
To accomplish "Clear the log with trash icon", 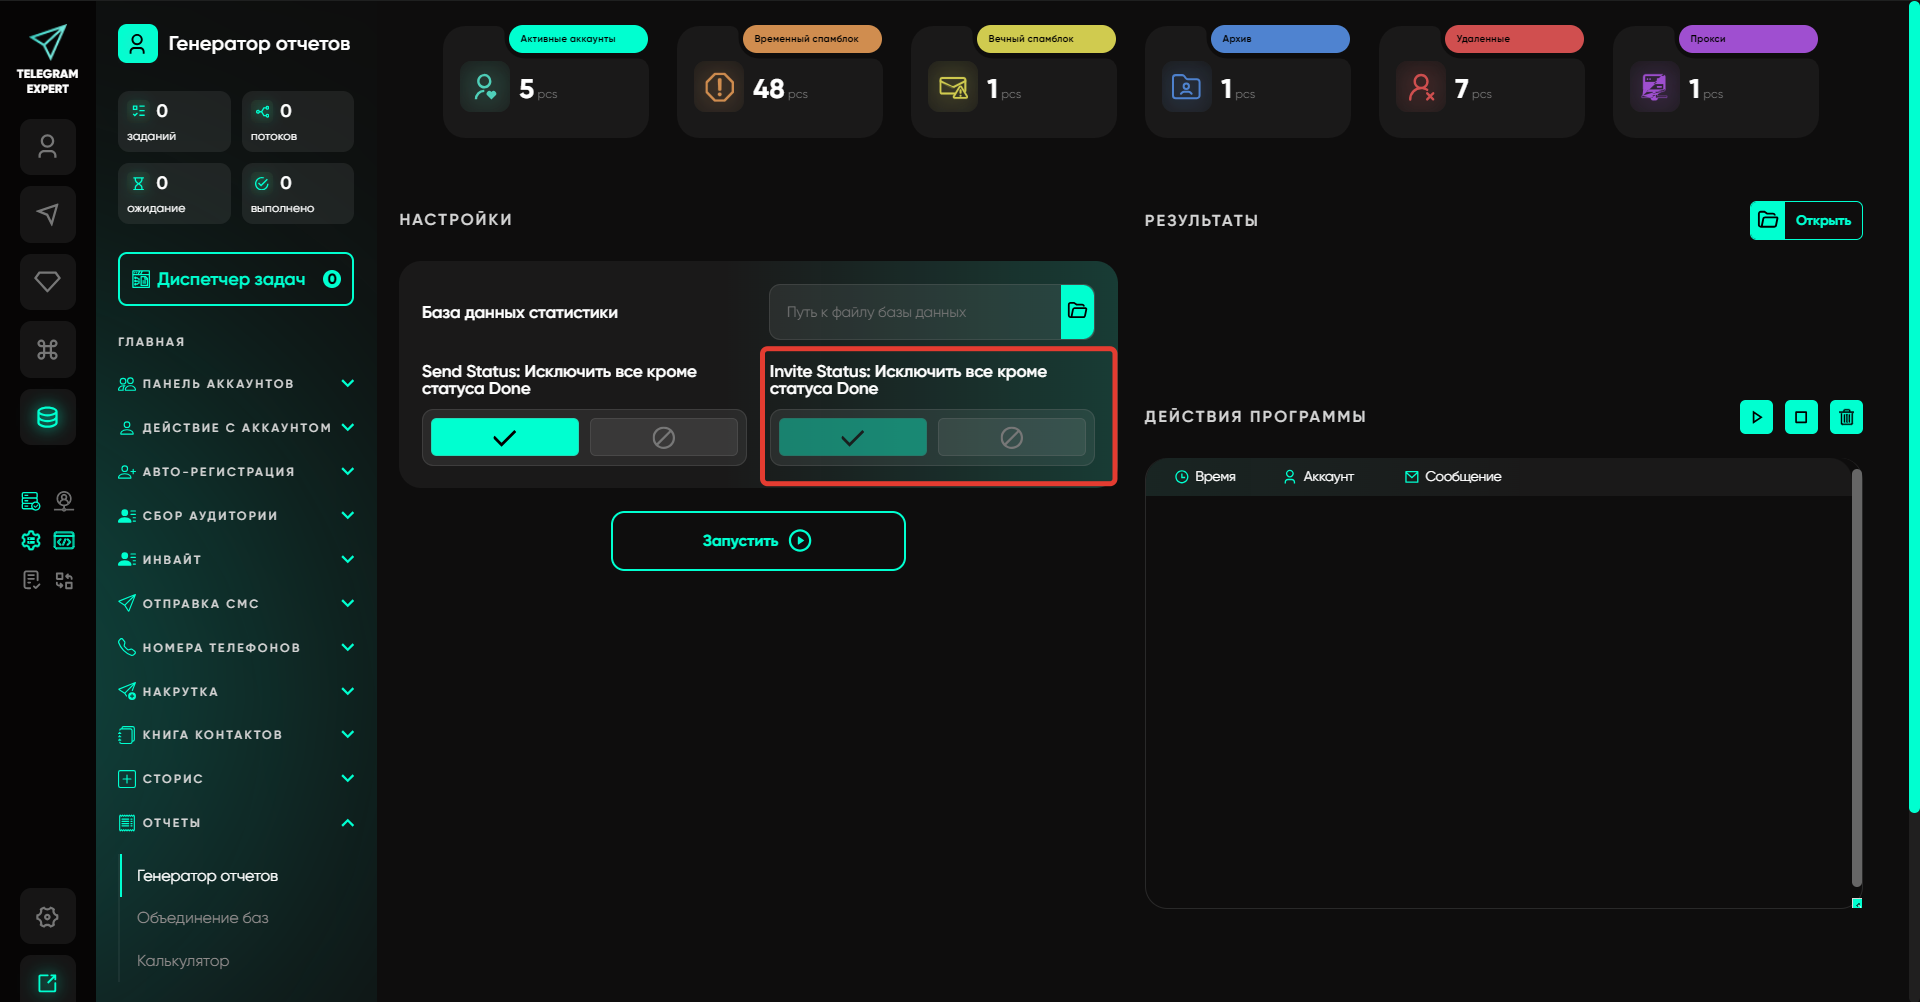I will click(x=1846, y=417).
